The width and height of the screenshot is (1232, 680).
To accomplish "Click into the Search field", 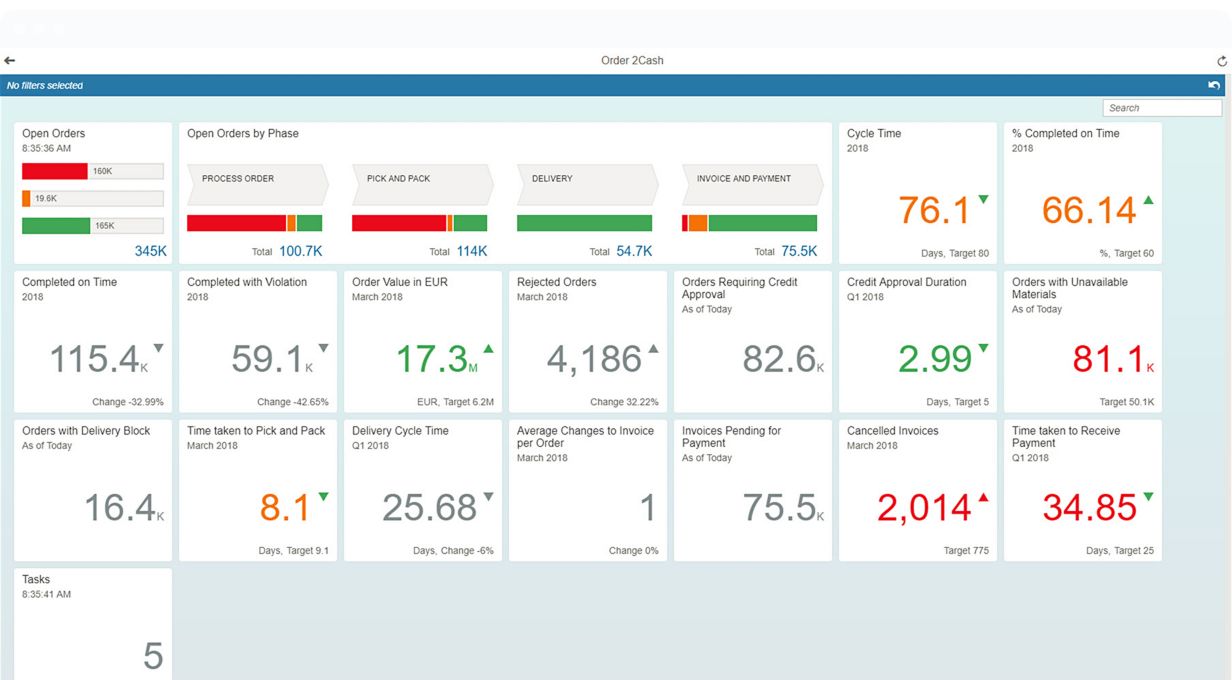I will coord(1161,108).
